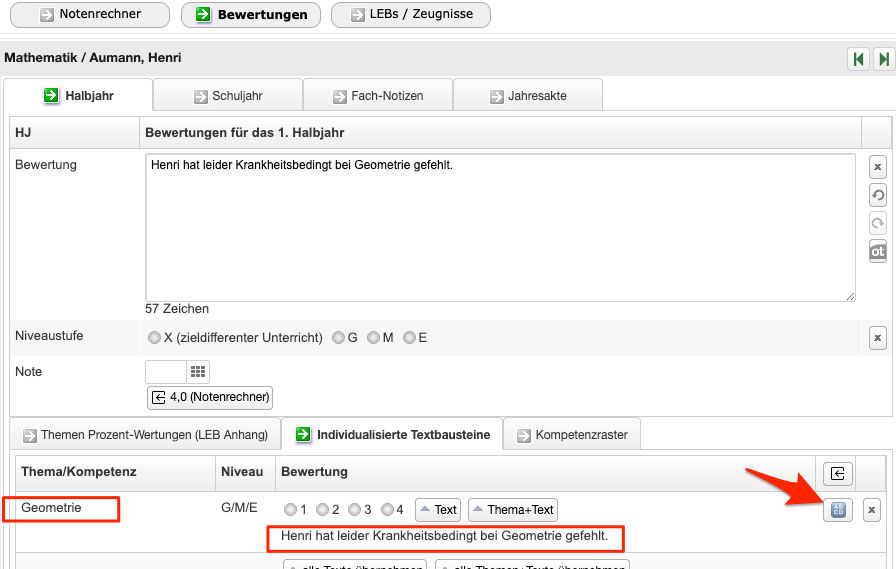Click the import arrow icon in Bewertung header
This screenshot has height=569, width=896.
tap(838, 473)
